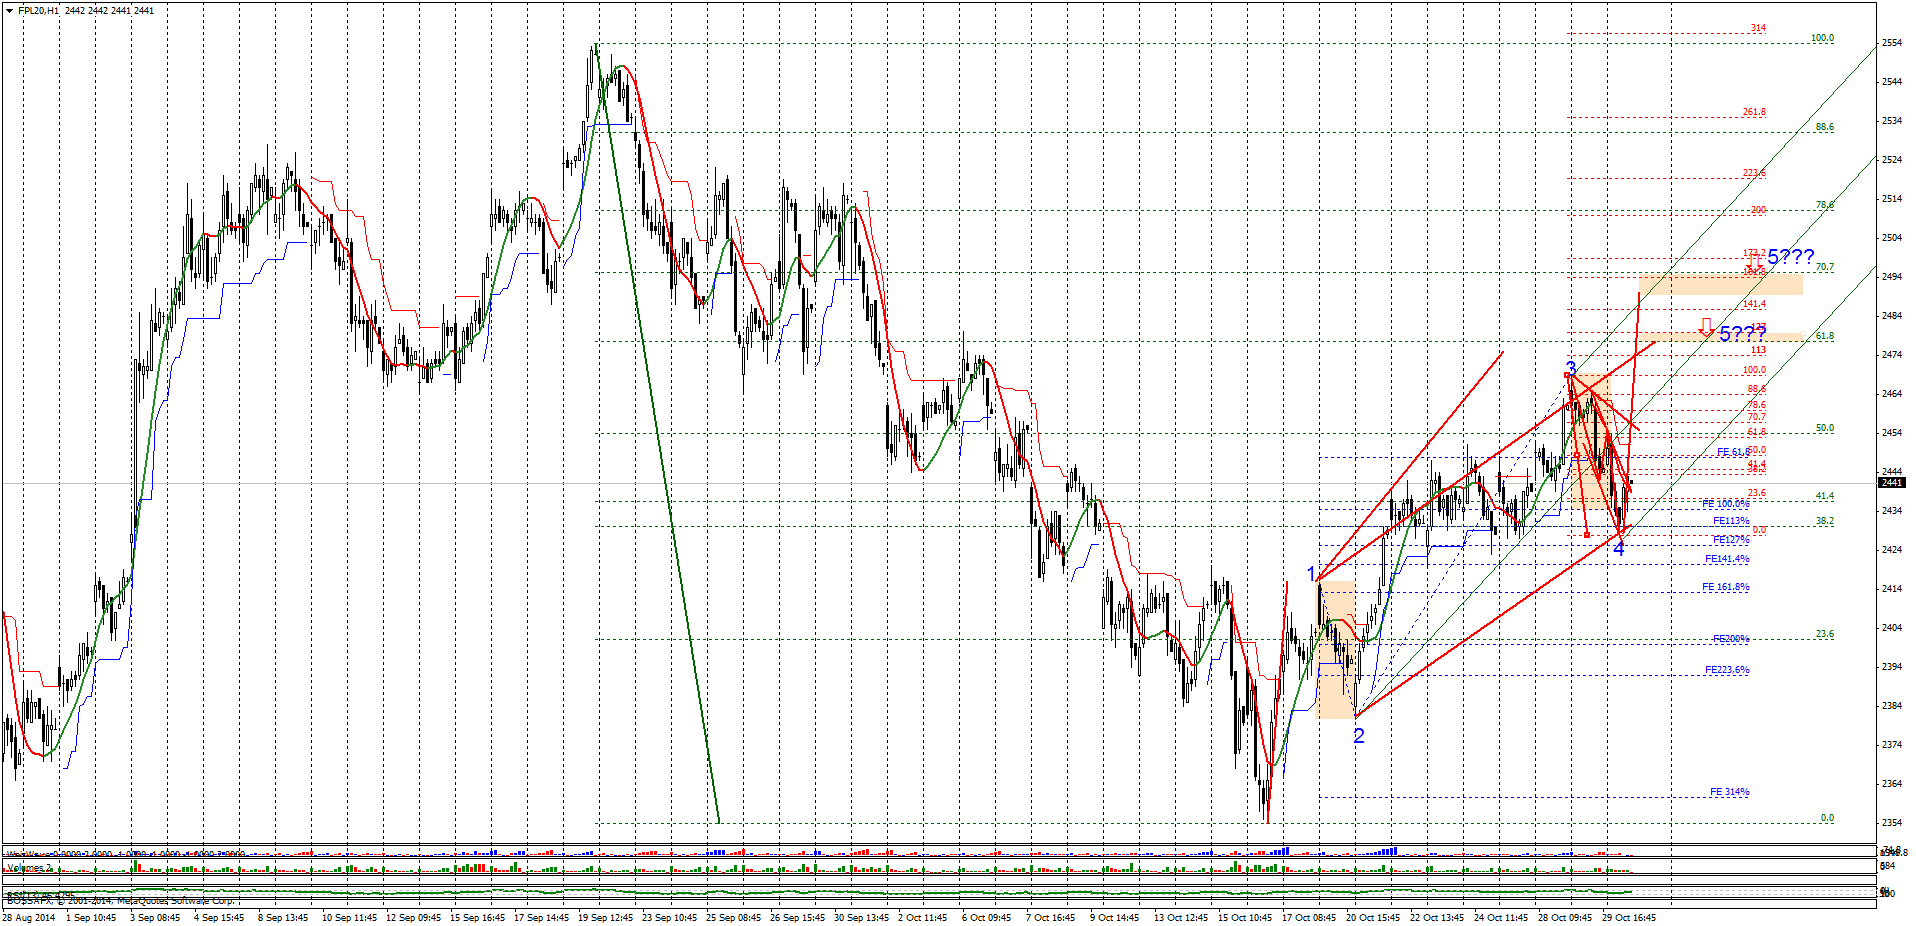Select the upper blue 5??? wave label
1916x926 pixels.
tap(1790, 257)
